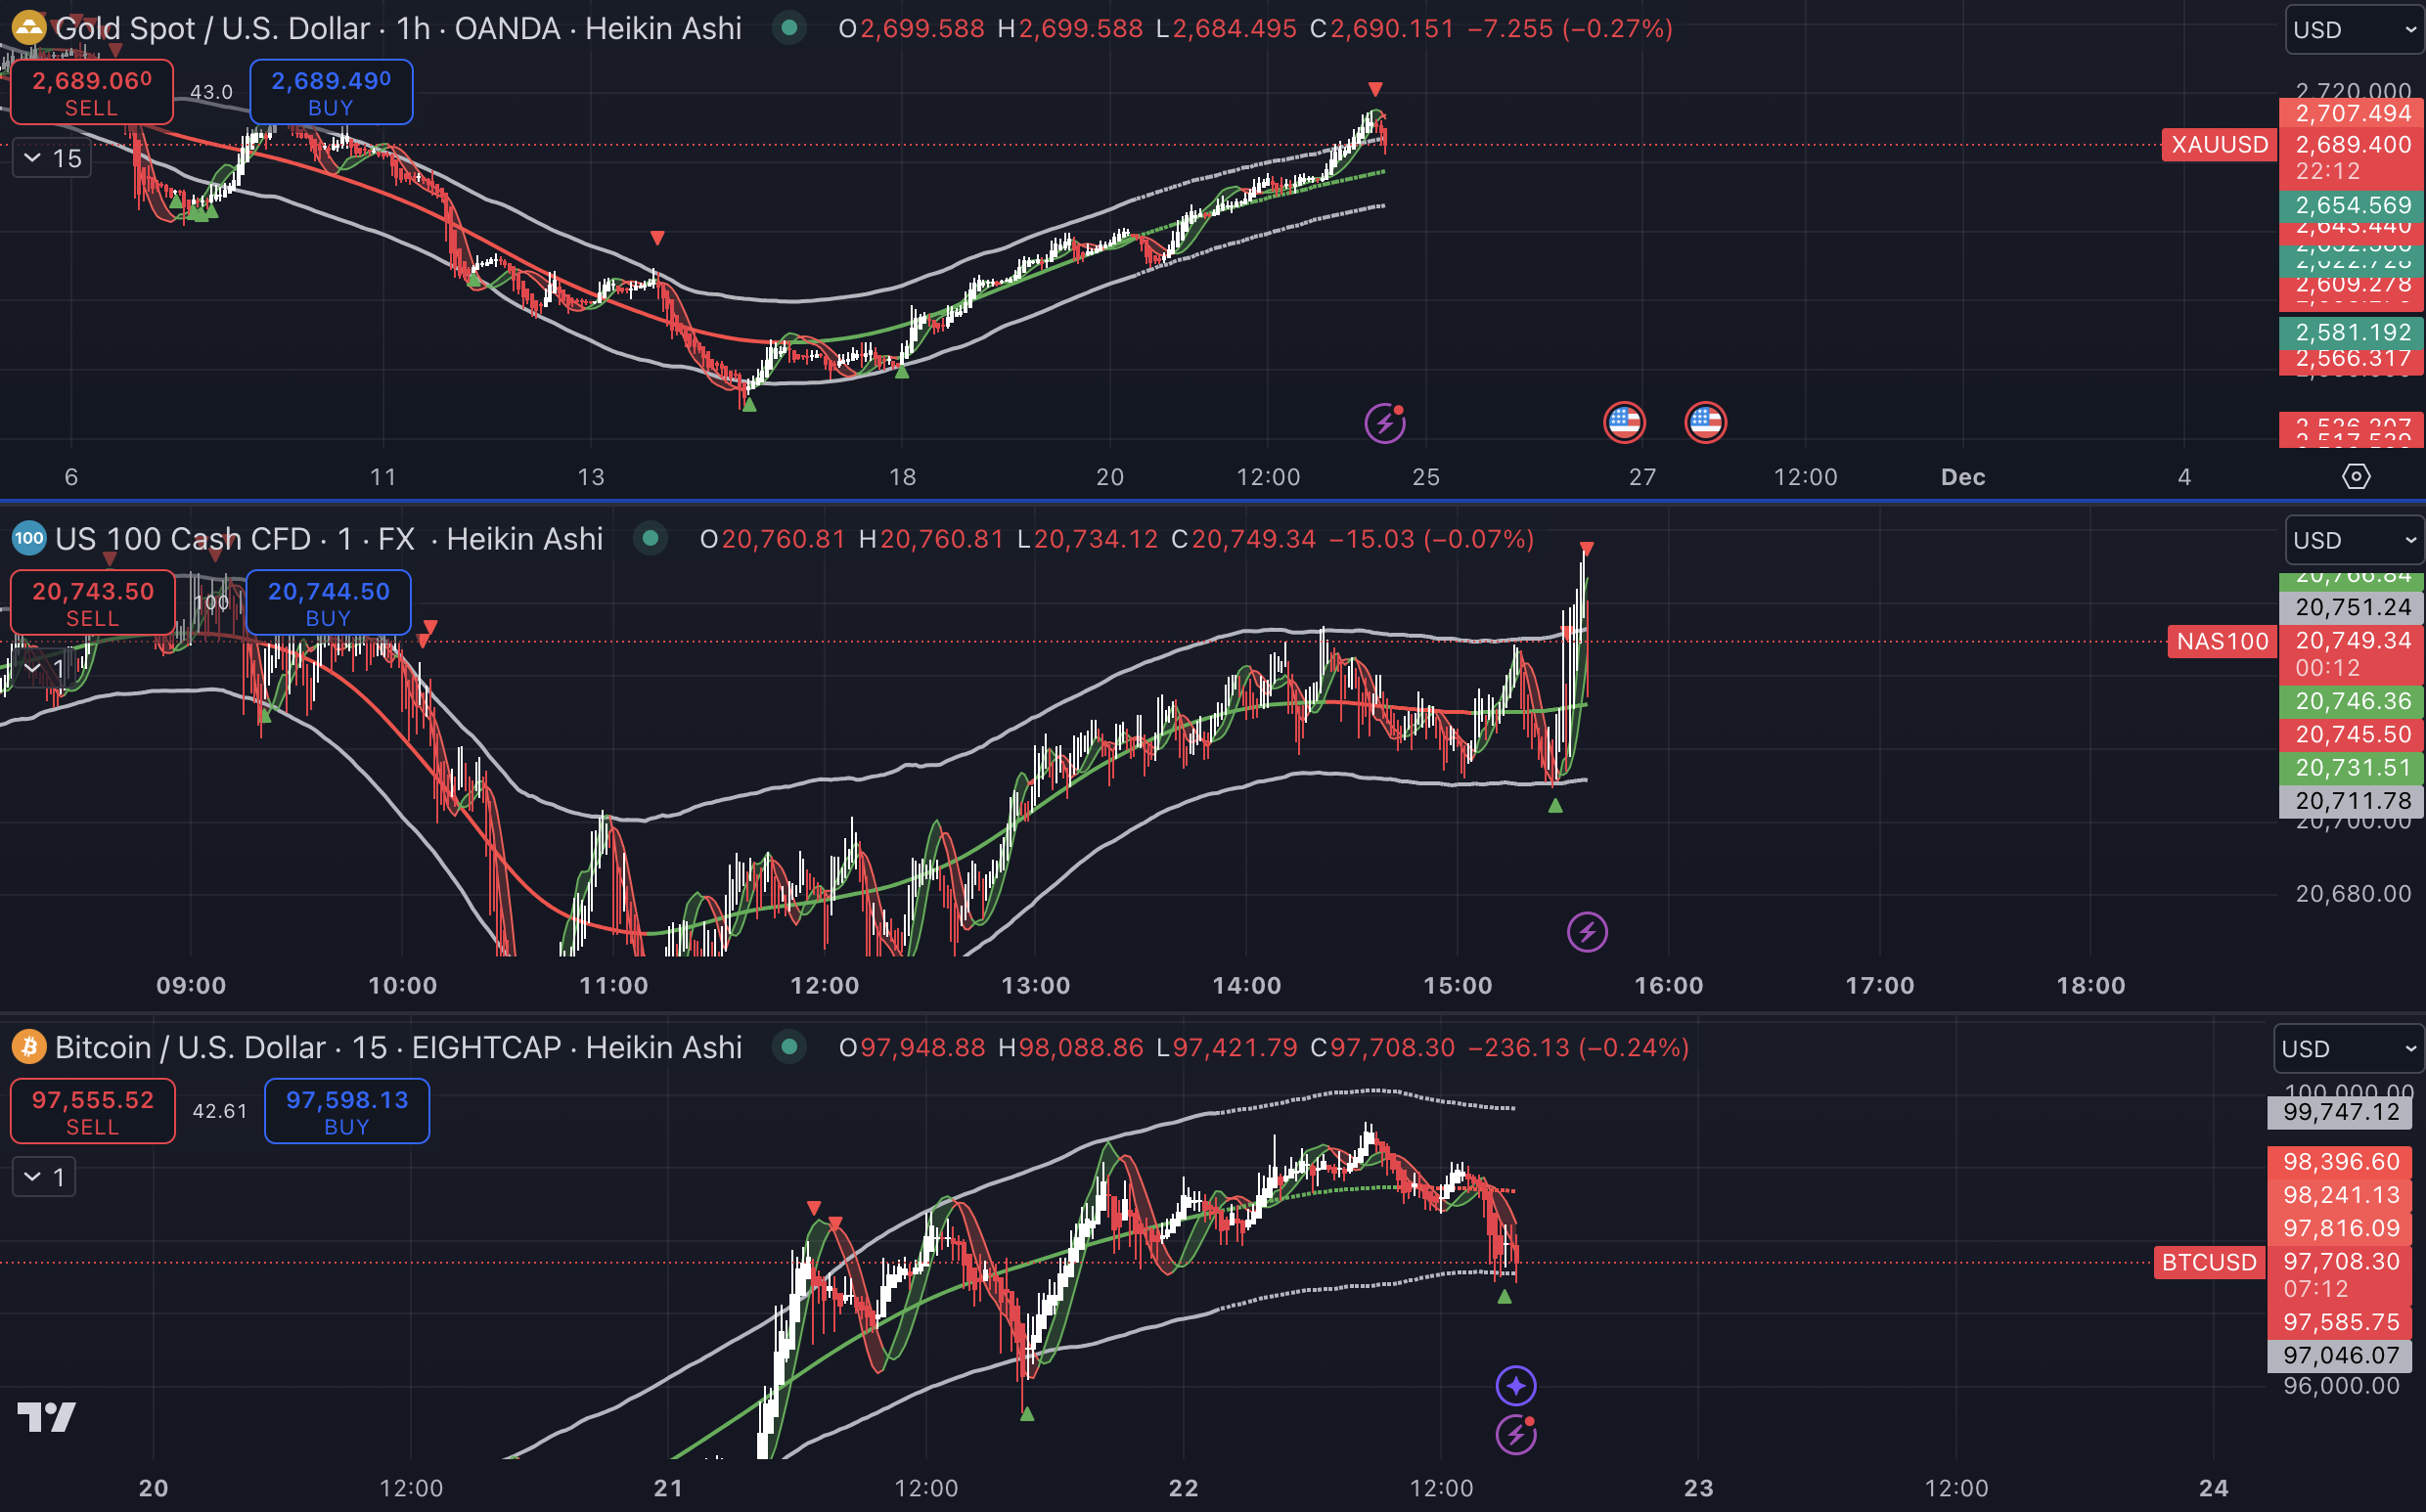The image size is (2426, 1512).
Task: Click the TradingView logo in the bottom left
Action: pos(46,1417)
